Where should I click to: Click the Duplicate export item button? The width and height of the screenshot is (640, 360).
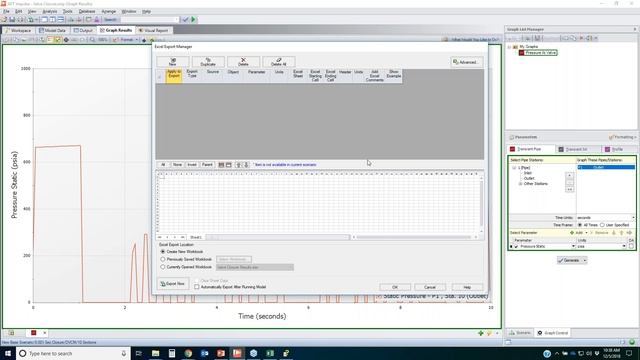(208, 62)
